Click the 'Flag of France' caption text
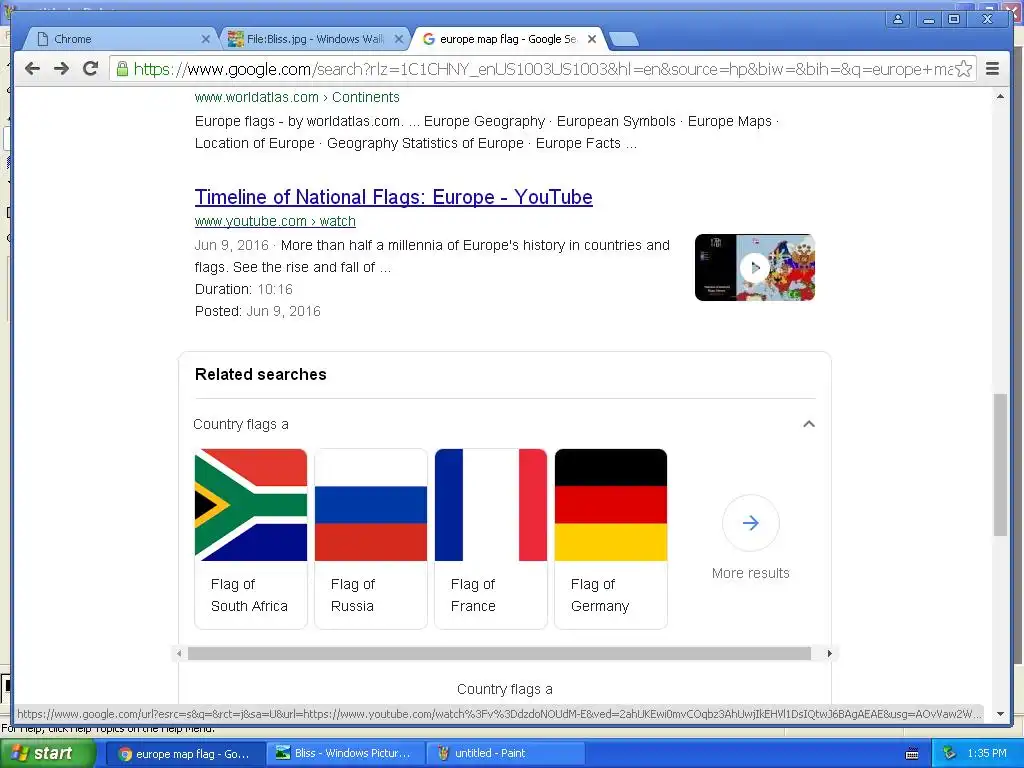 (473, 595)
